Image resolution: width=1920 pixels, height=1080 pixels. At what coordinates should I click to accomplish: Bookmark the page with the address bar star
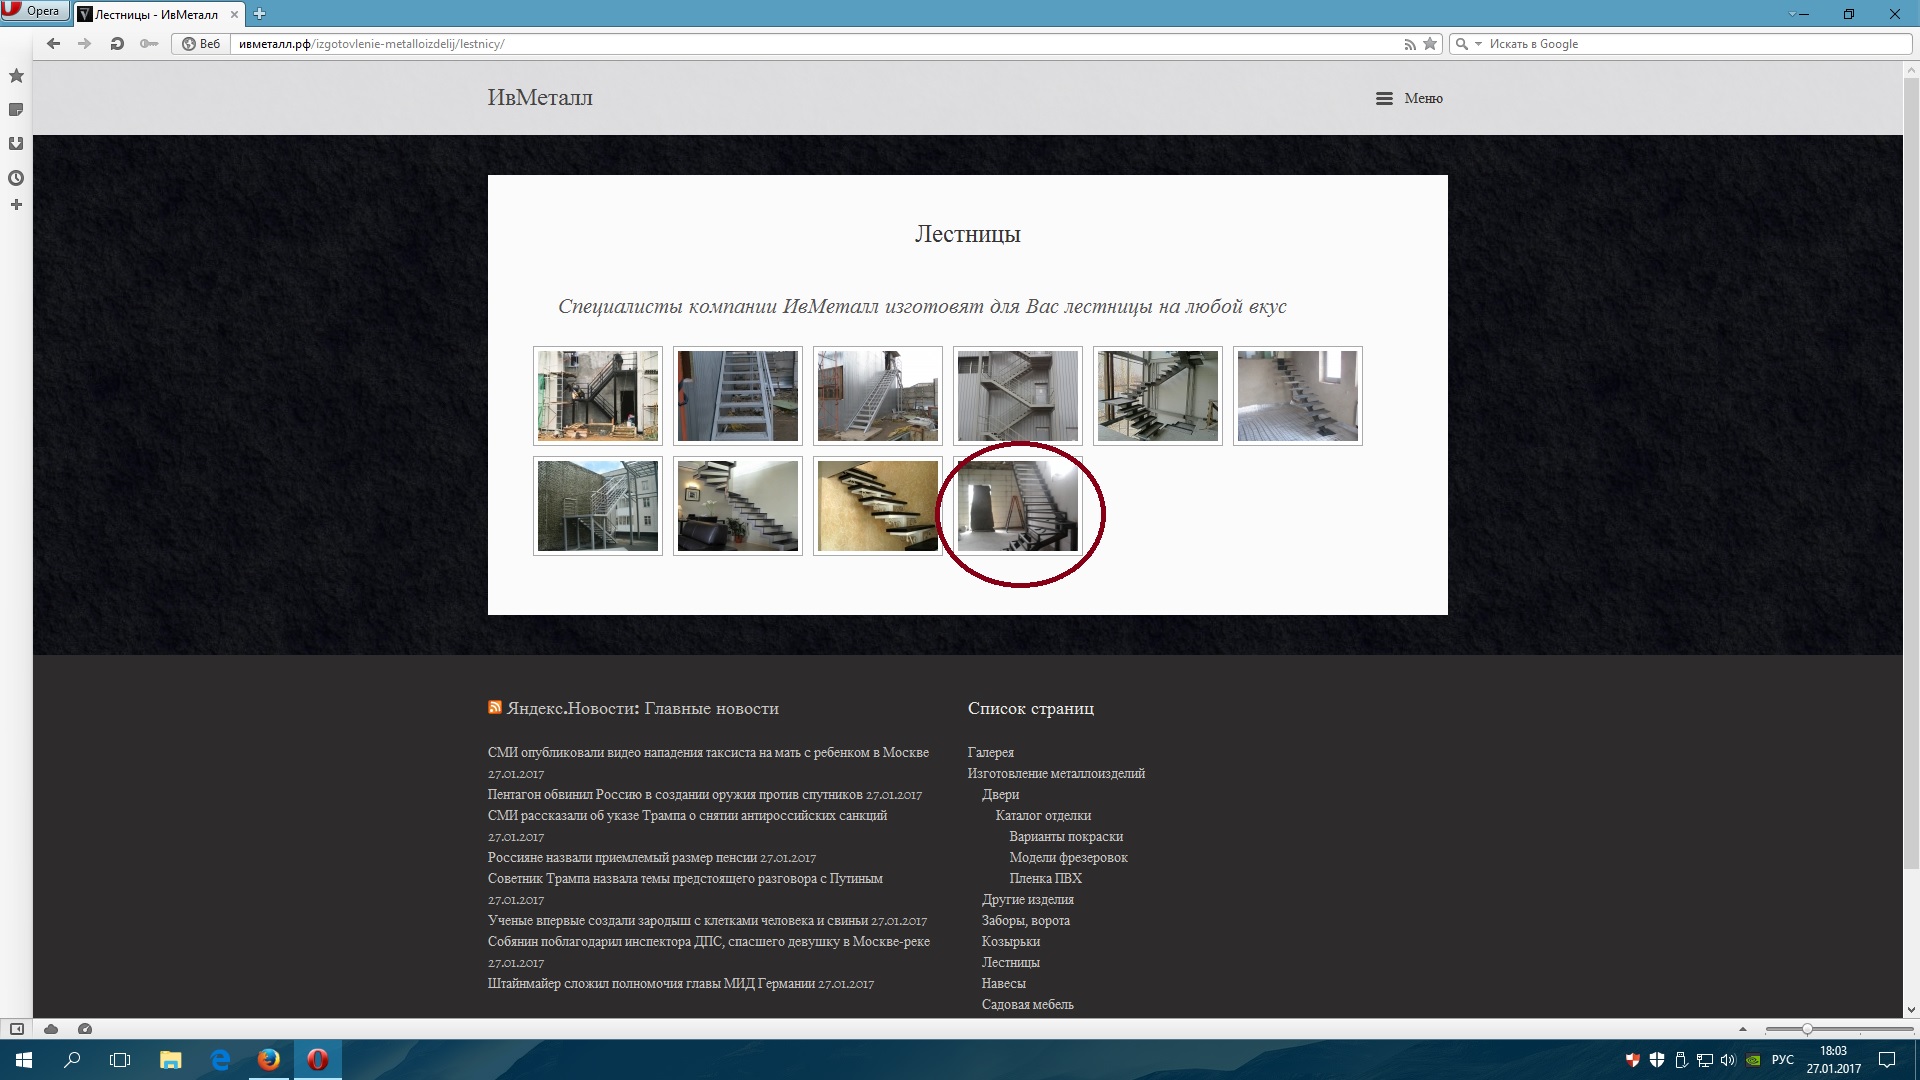[1430, 44]
